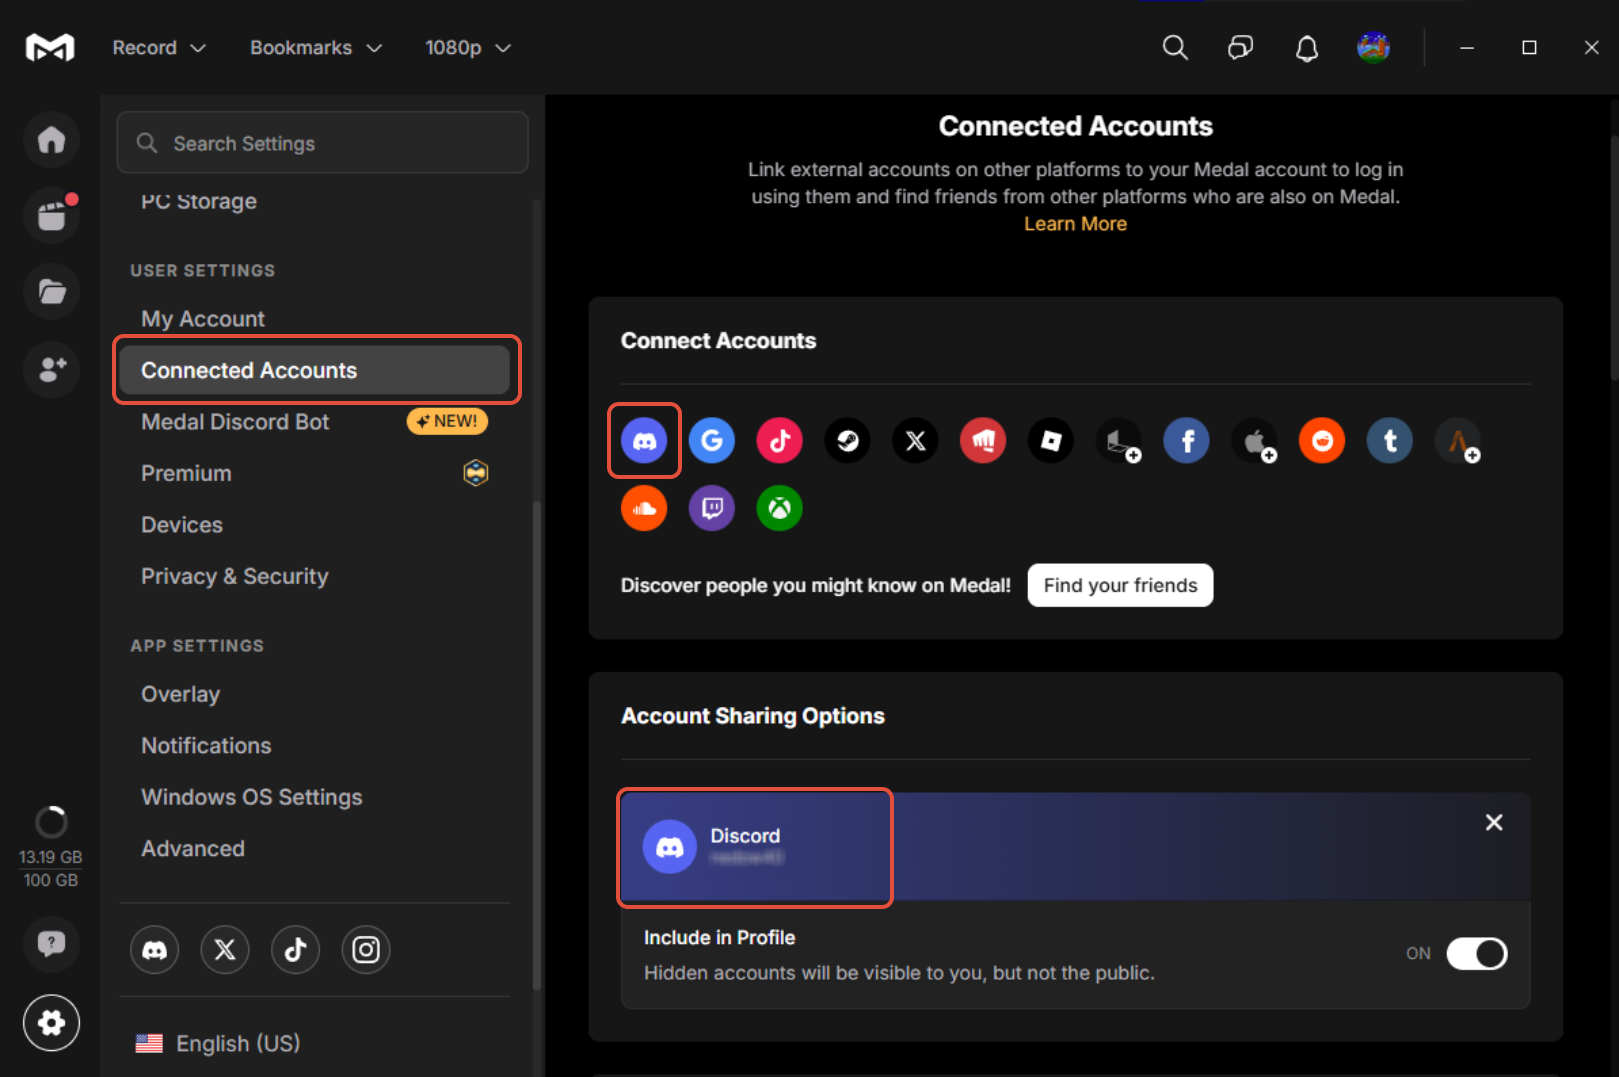Open the folder library icon in sidebar
Screen dimensions: 1619x1077
pos(51,291)
